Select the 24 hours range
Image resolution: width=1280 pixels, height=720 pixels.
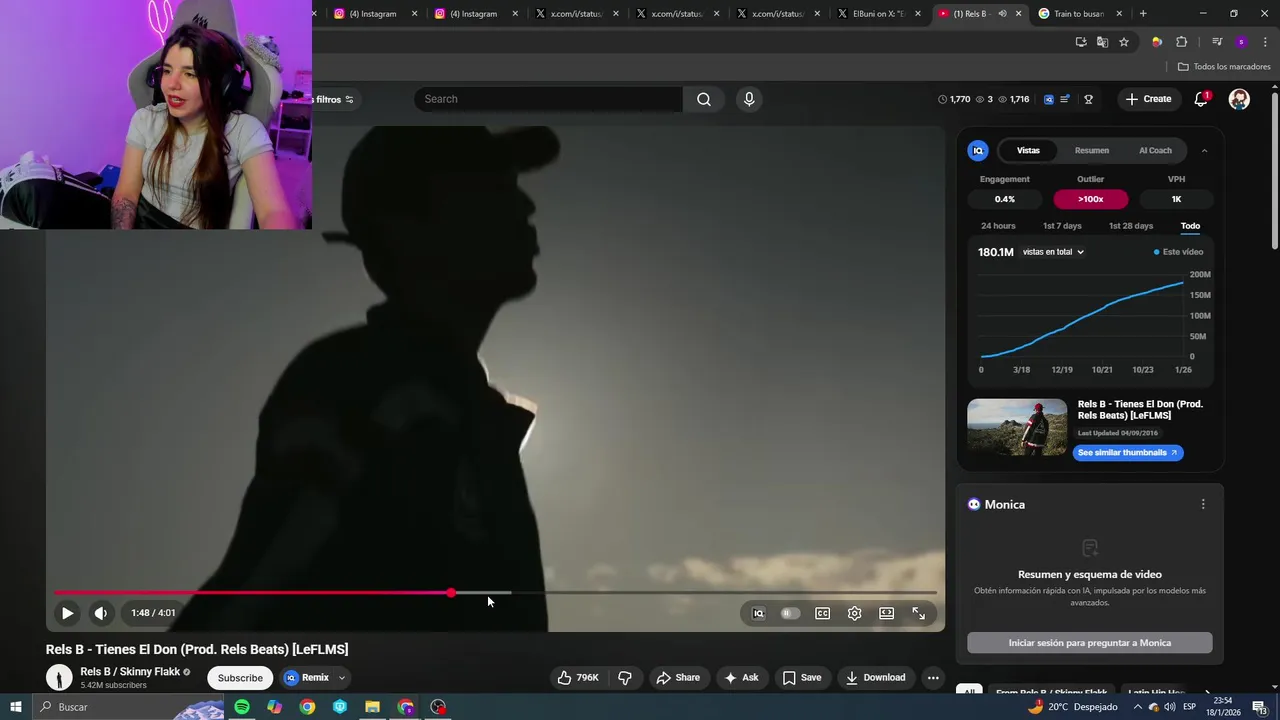tap(998, 226)
